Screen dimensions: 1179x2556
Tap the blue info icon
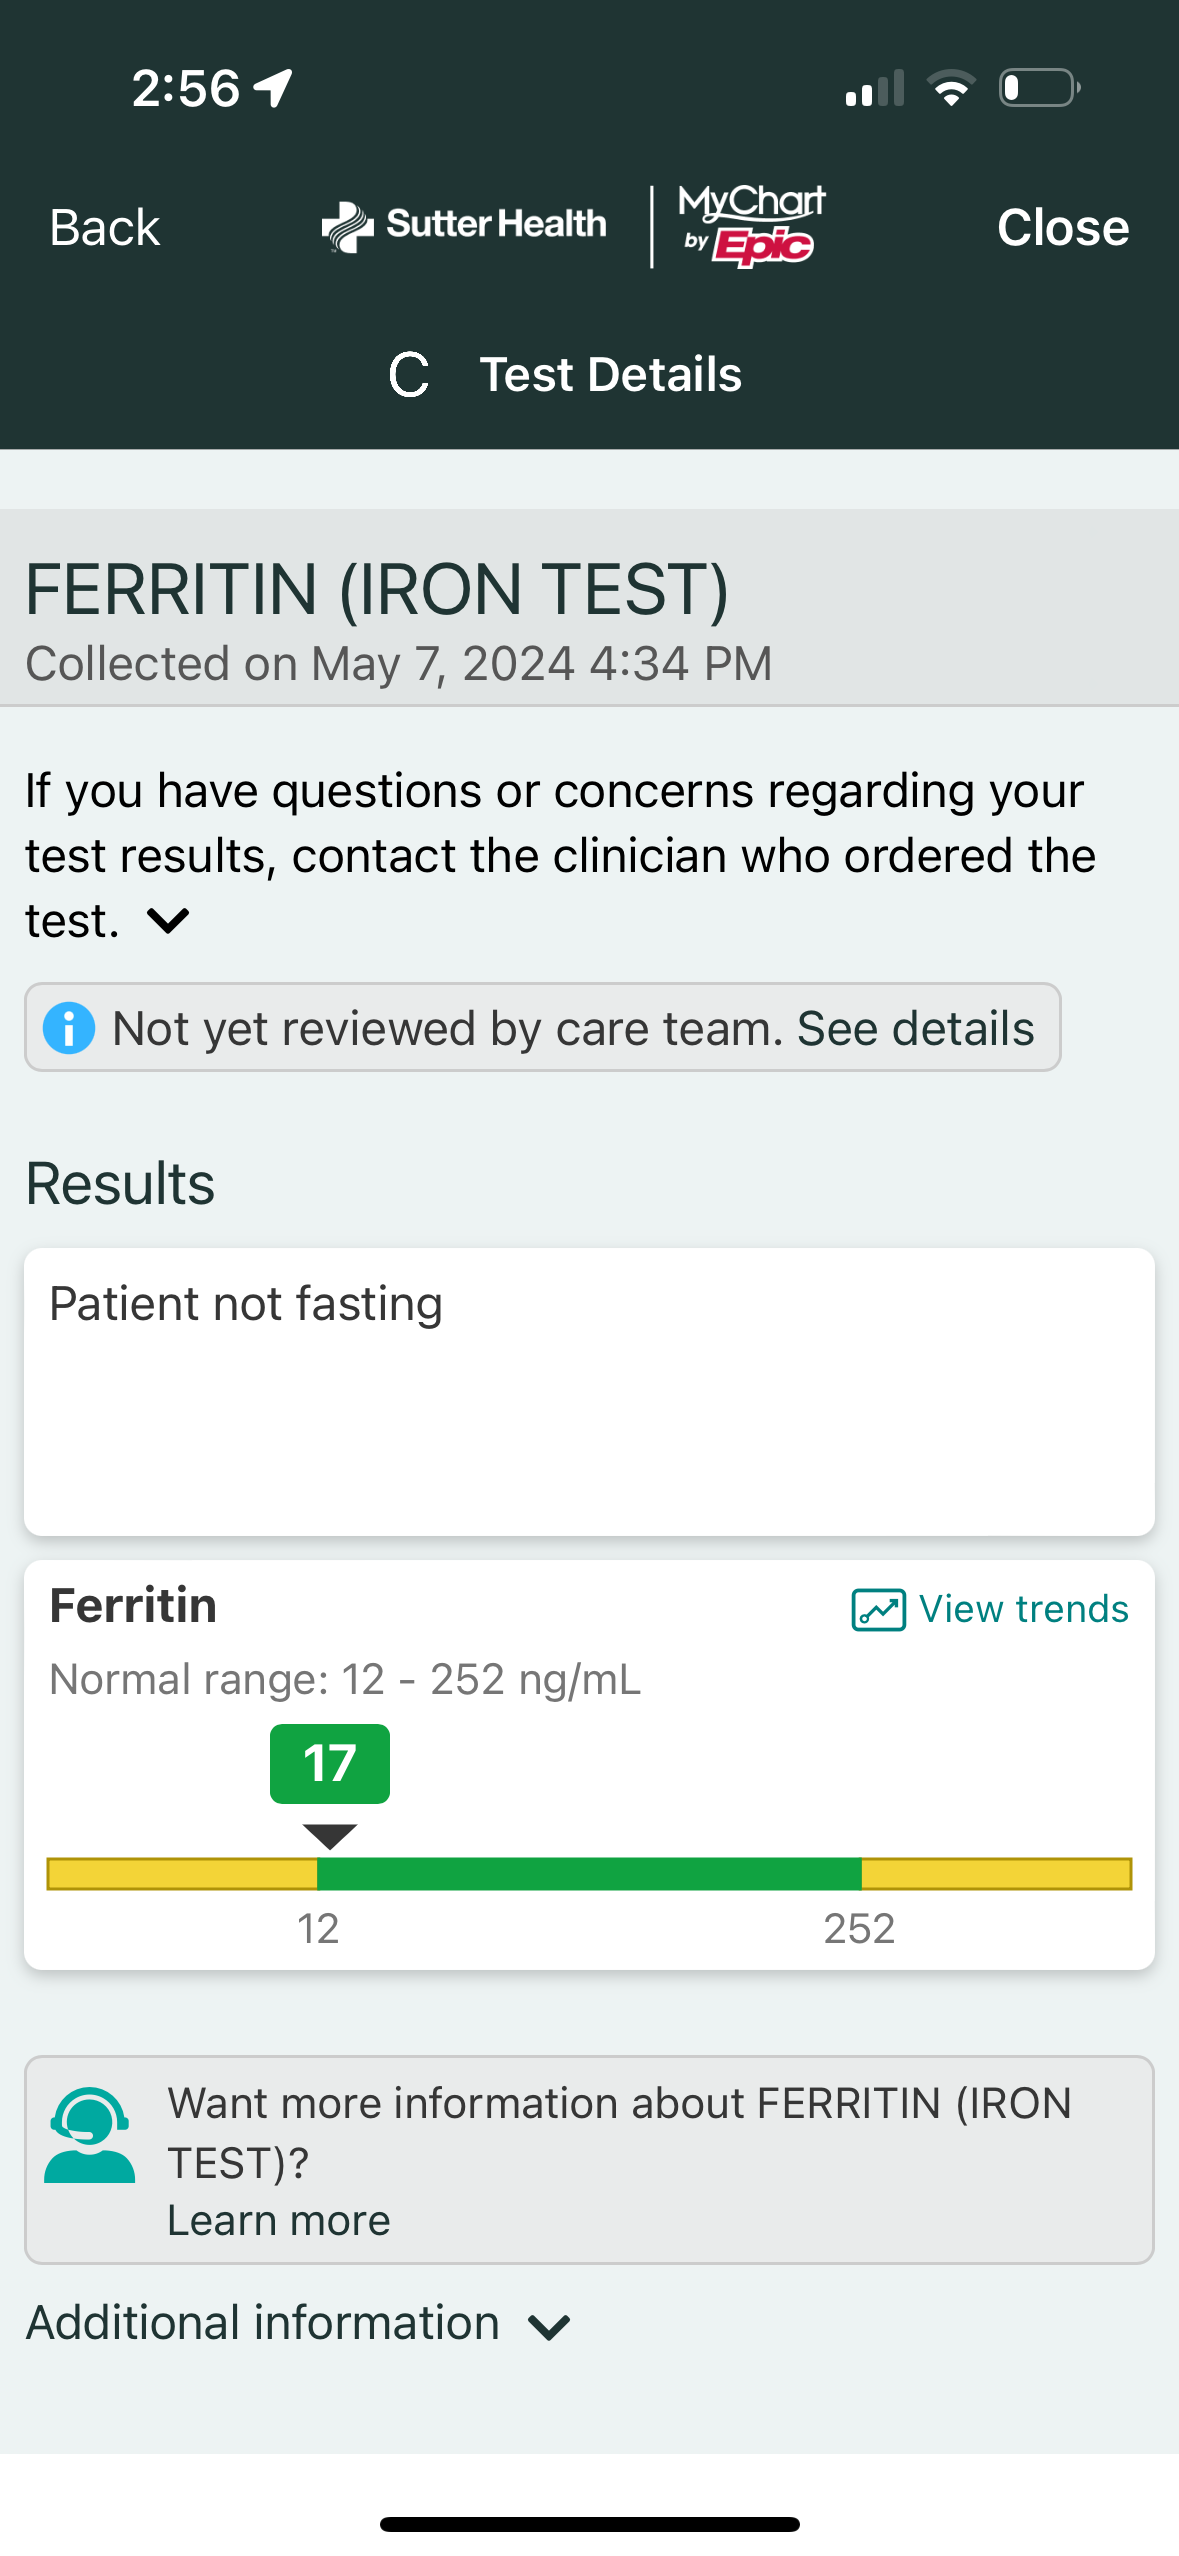point(69,1028)
